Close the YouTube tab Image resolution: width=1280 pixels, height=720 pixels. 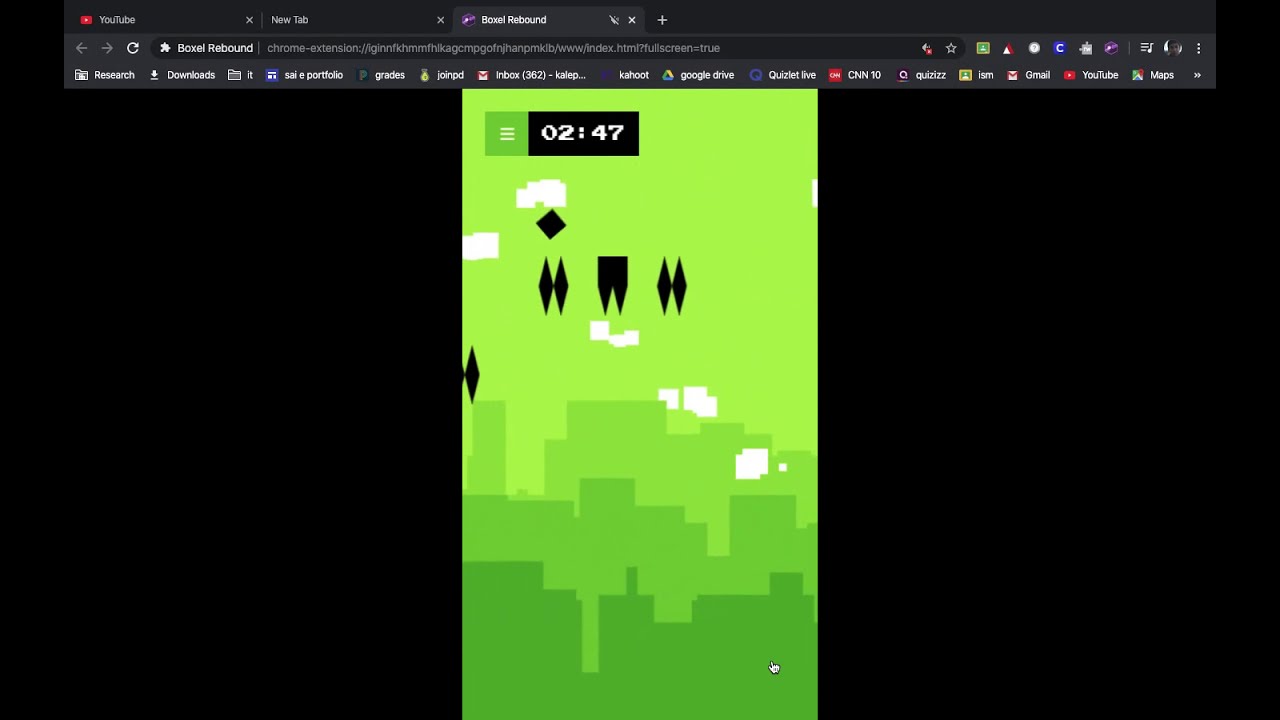coord(249,20)
